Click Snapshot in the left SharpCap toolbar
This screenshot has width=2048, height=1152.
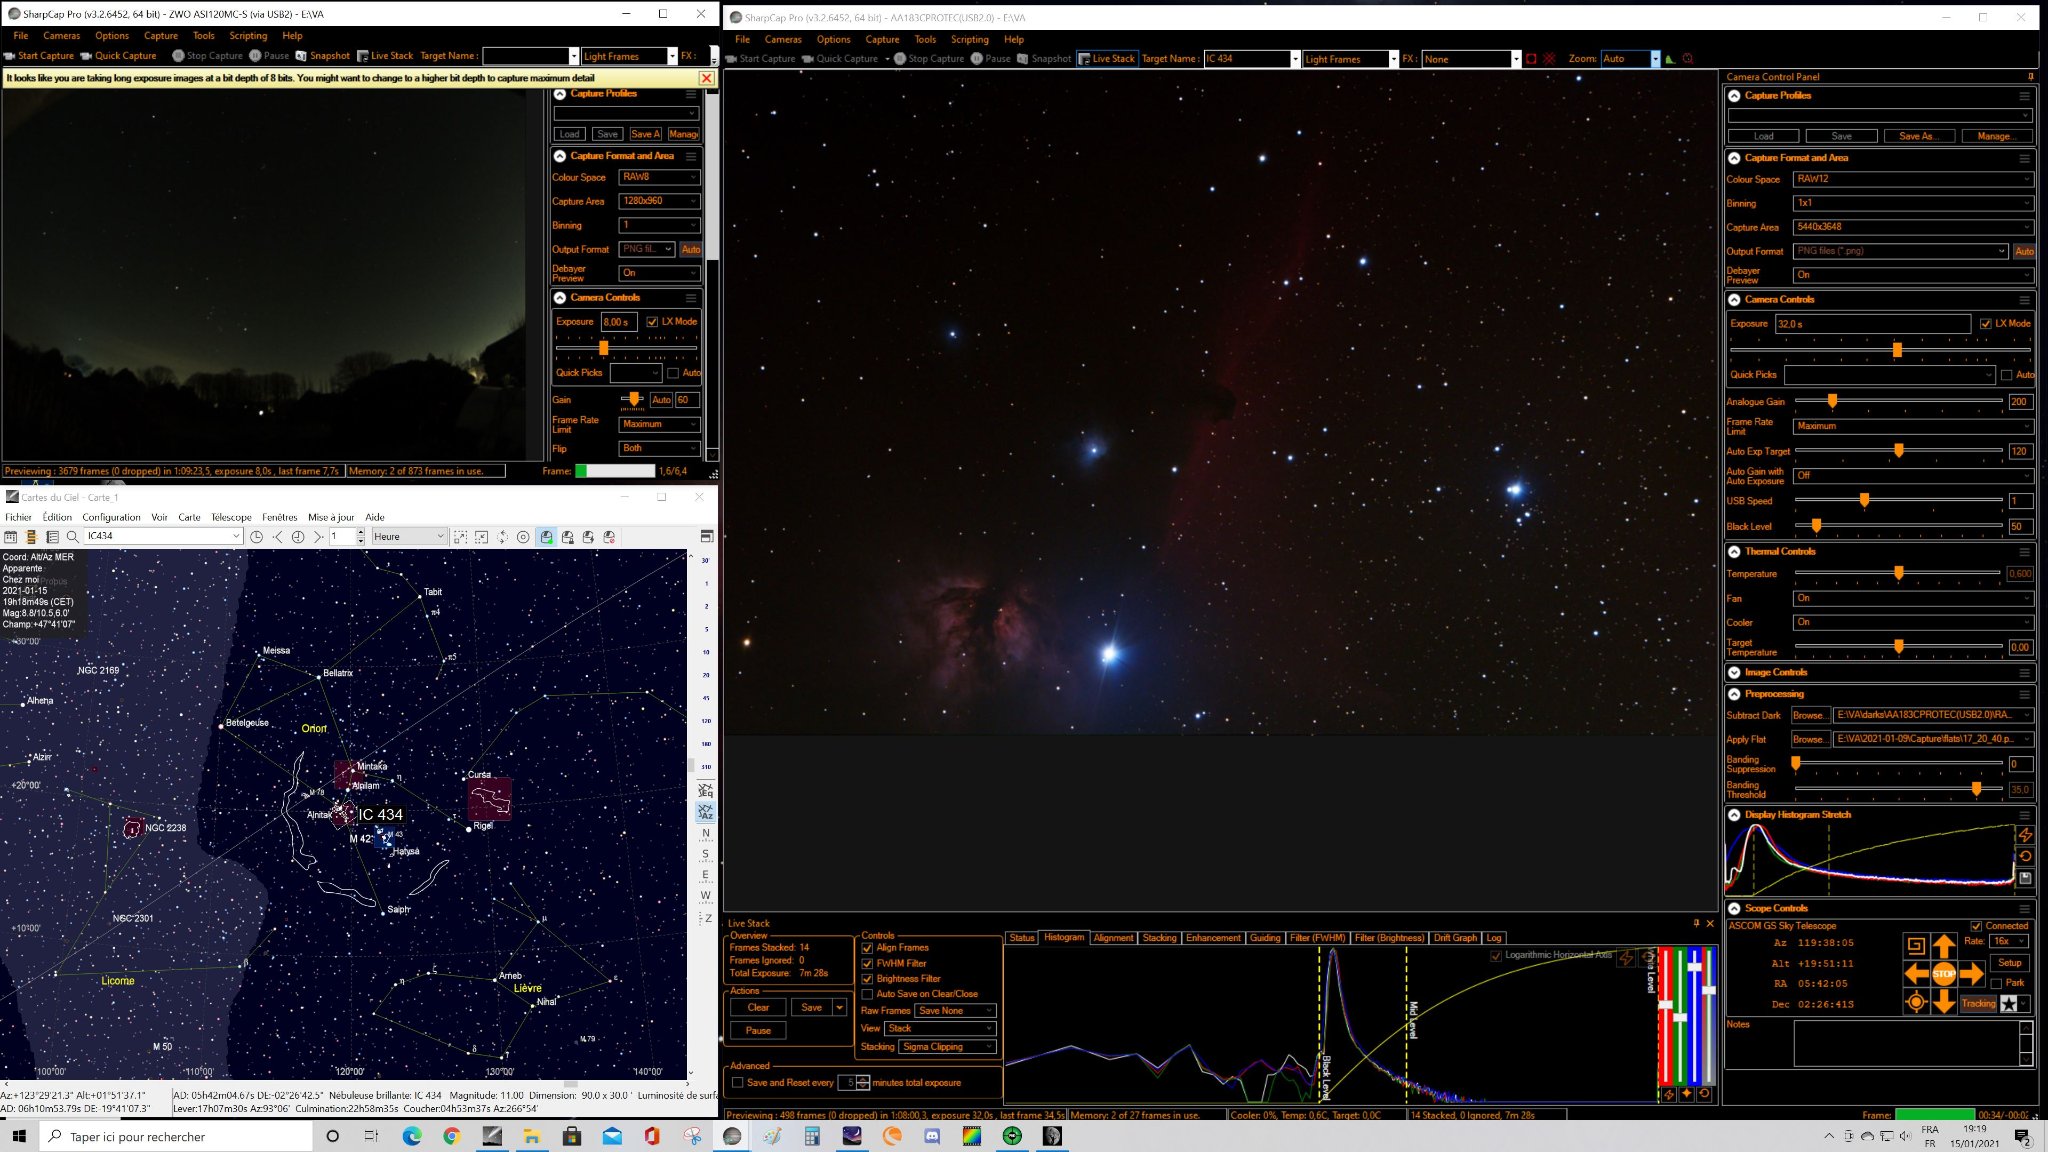click(x=323, y=56)
